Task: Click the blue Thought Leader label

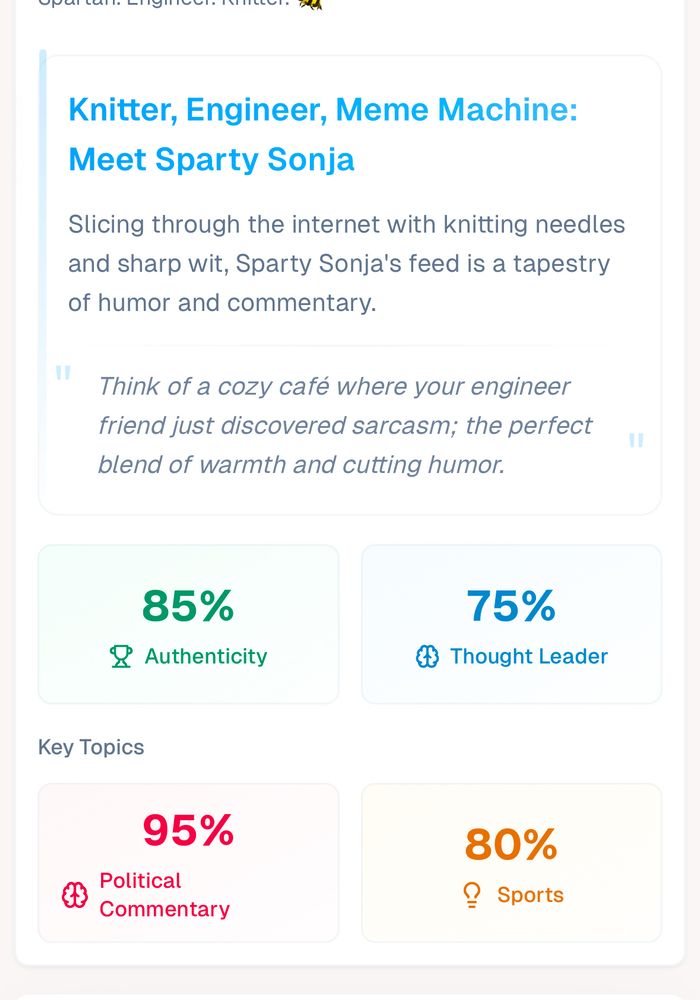Action: pos(528,657)
